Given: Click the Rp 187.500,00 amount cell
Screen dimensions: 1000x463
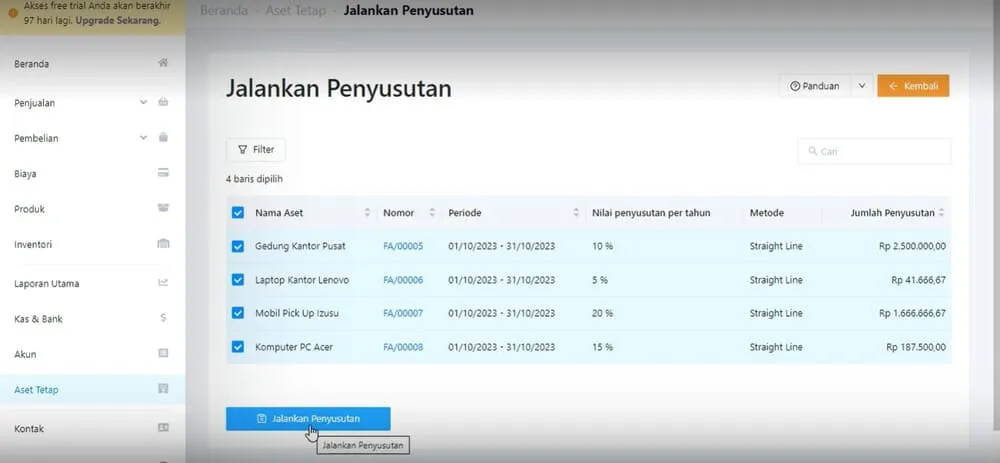Looking at the screenshot, I should tap(916, 347).
